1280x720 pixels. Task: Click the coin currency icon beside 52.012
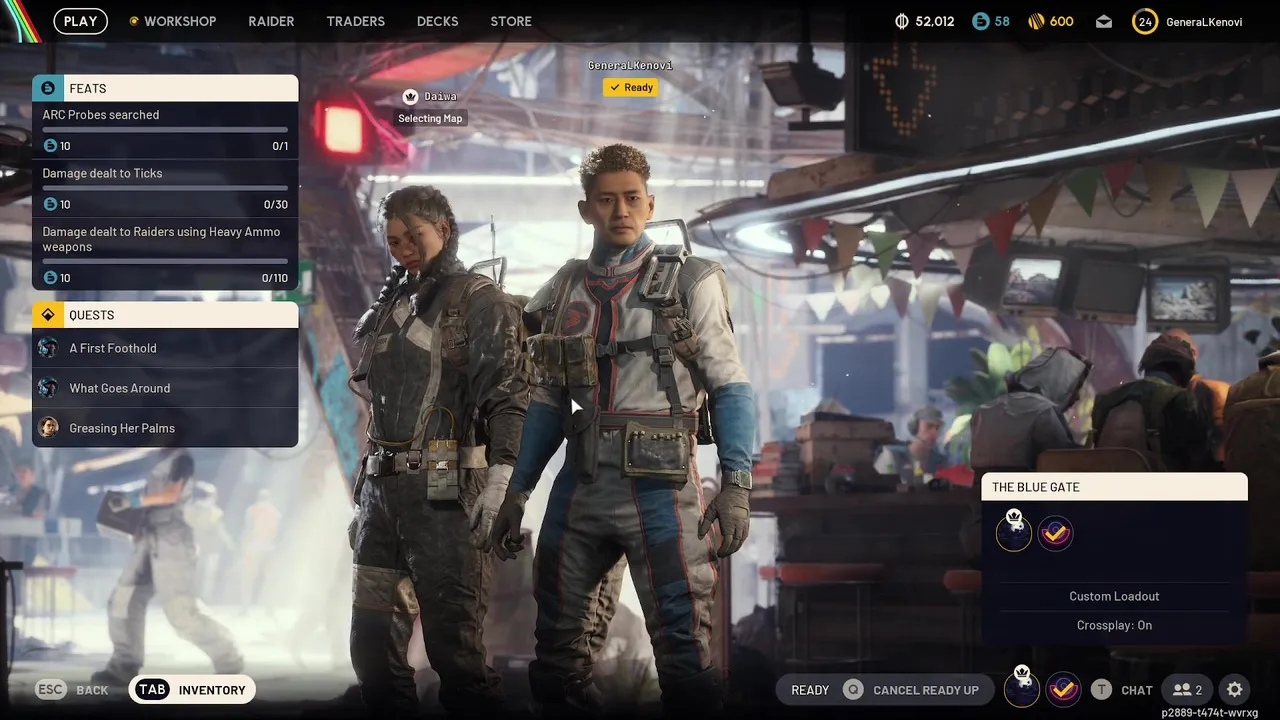coord(901,21)
